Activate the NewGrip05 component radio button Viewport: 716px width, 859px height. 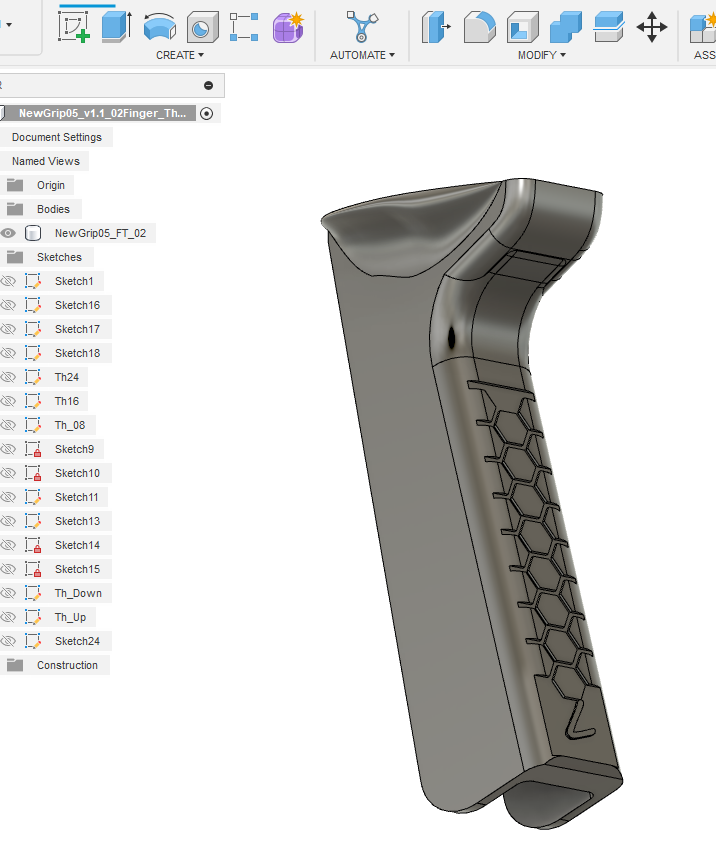pyautogui.click(x=207, y=113)
